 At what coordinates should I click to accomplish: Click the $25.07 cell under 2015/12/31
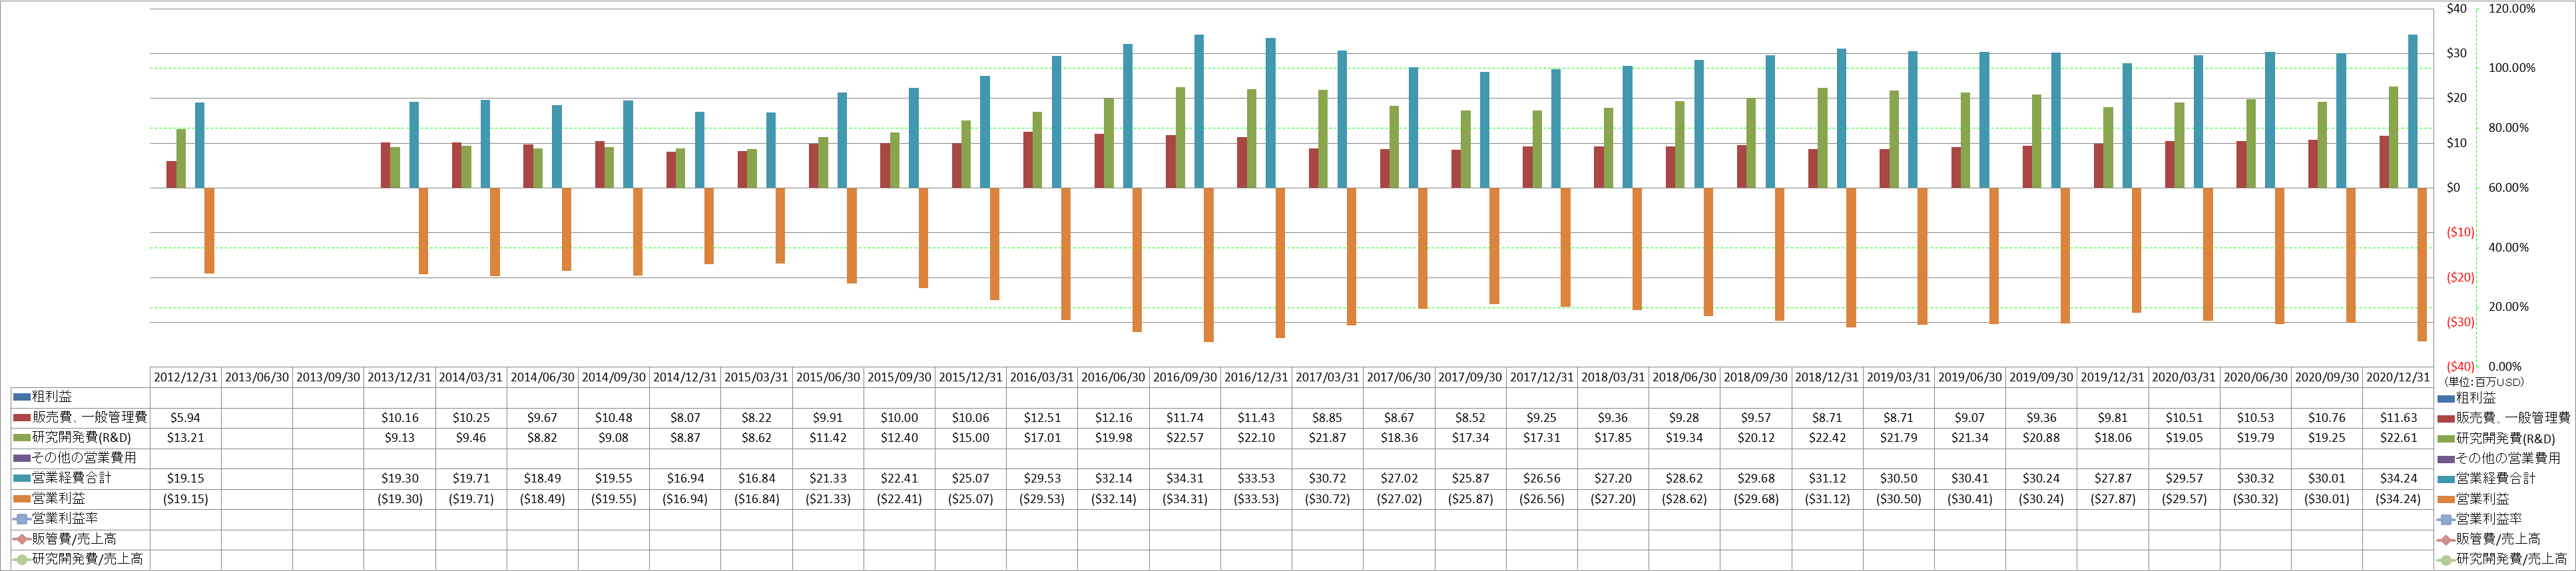[x=971, y=479]
